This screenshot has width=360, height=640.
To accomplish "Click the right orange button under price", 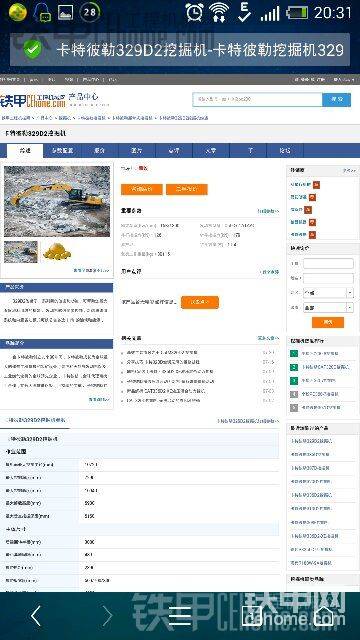I will [187, 189].
